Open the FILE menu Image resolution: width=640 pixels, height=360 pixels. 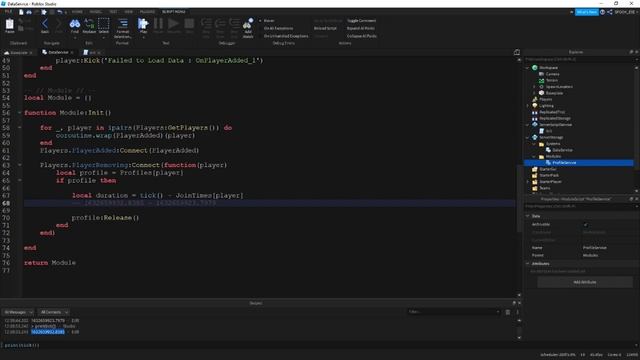pyautogui.click(x=8, y=12)
